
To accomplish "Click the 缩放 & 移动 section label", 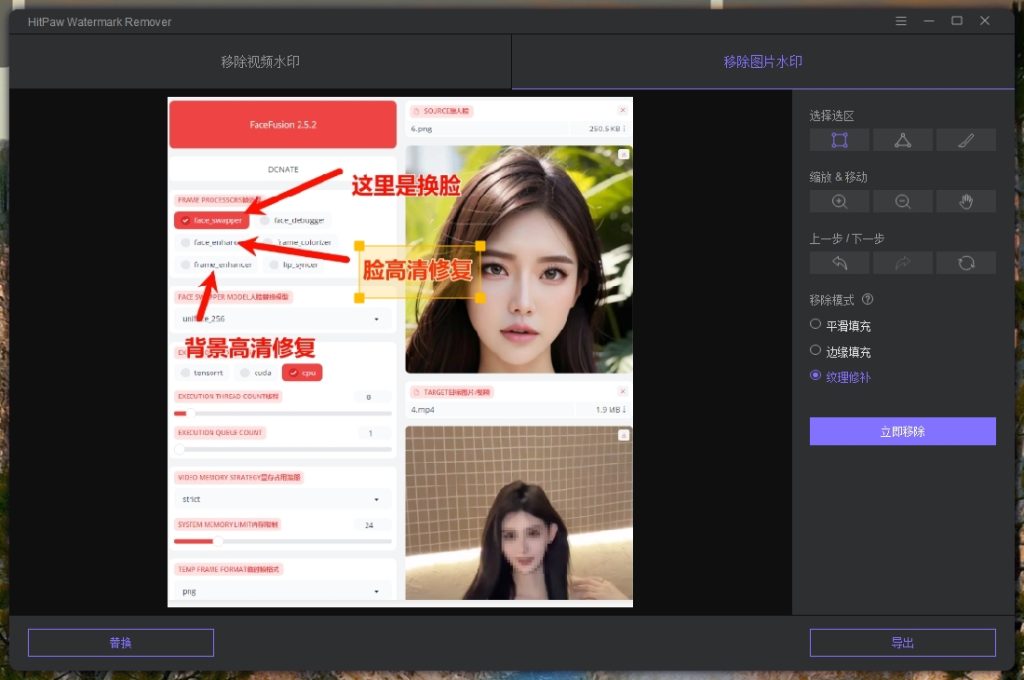I will tap(839, 177).
